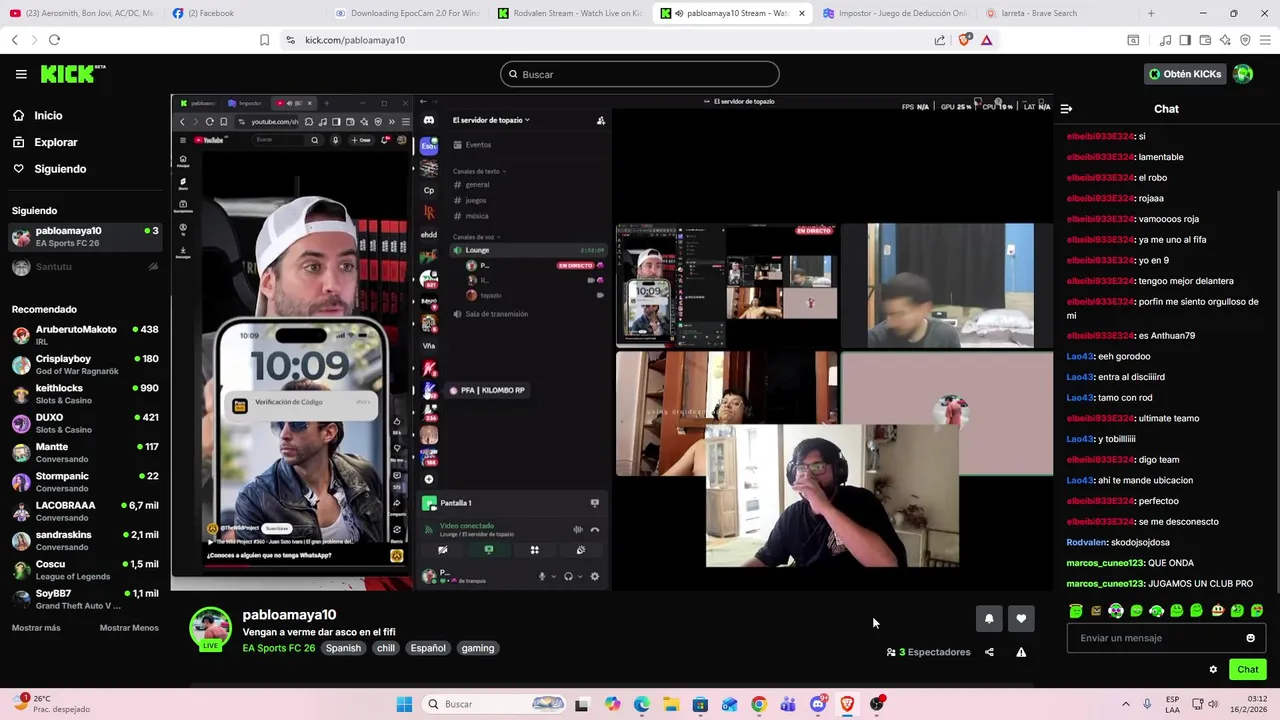Click the Obtén KICKs button
Screen dimensions: 1280x720
coord(1185,74)
